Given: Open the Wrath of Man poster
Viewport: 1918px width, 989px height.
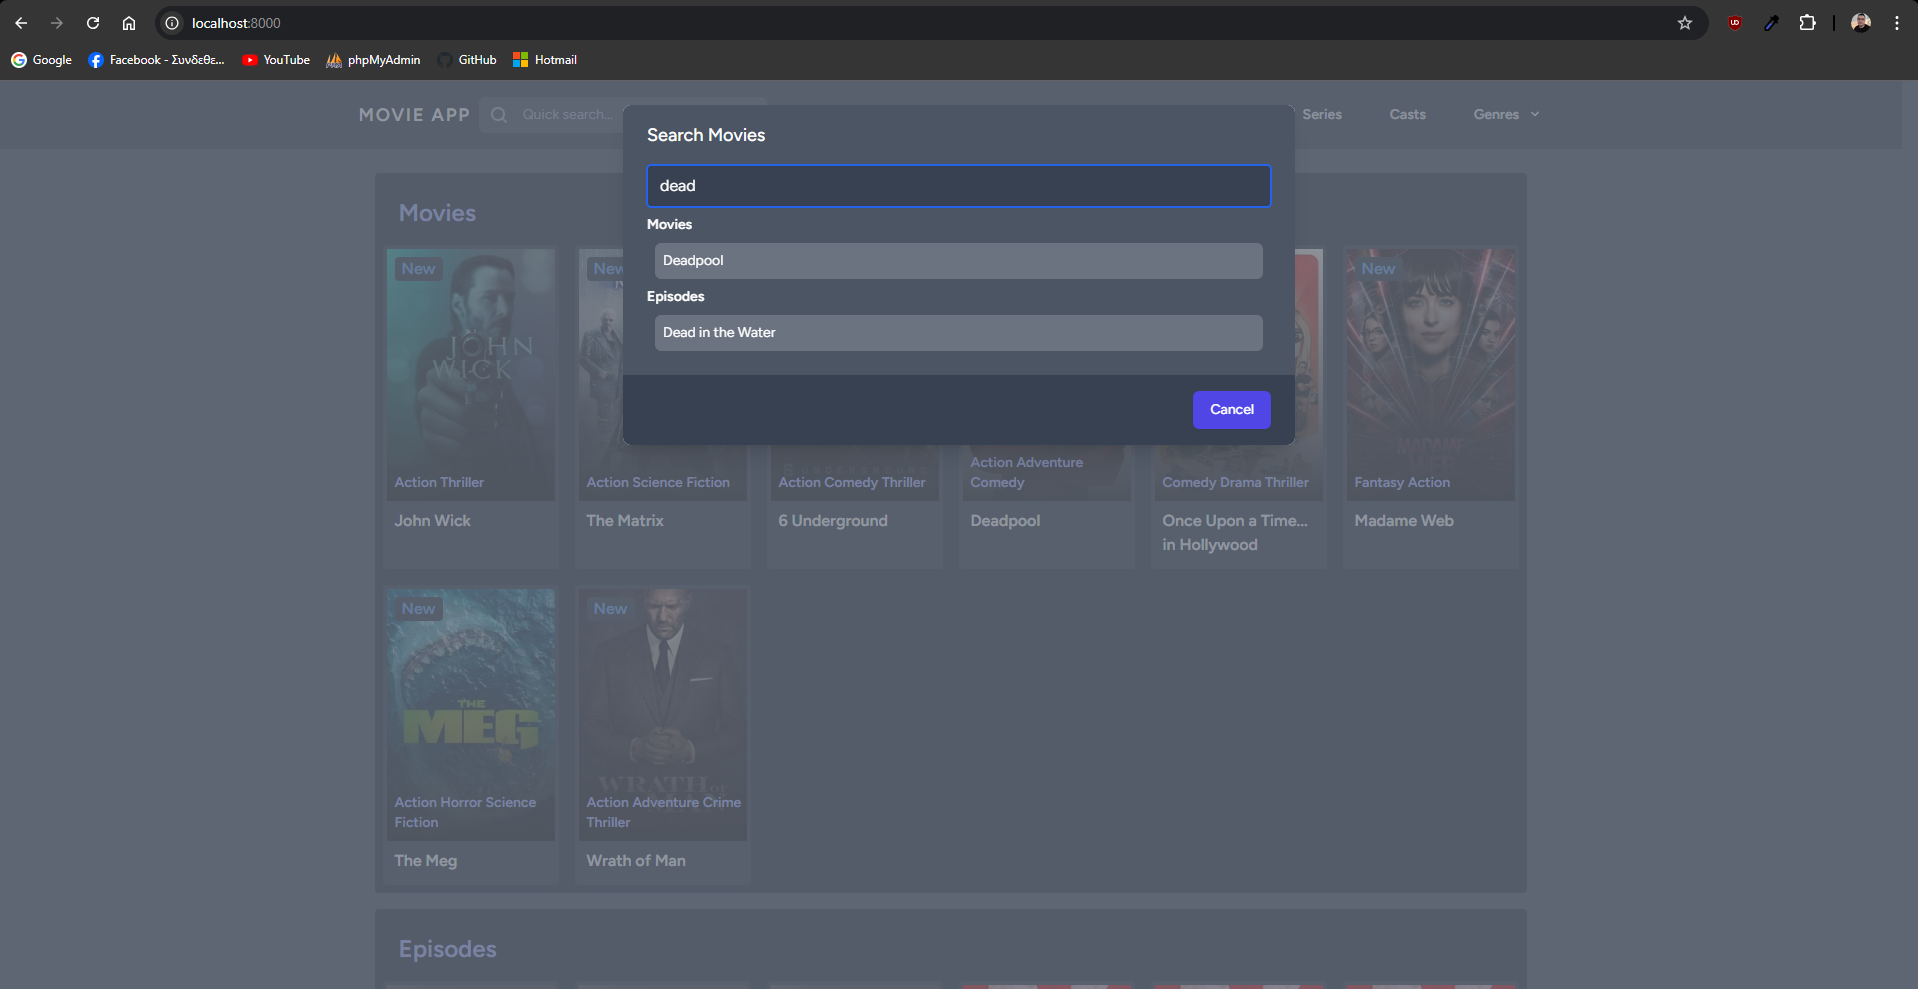Looking at the screenshot, I should click(x=663, y=715).
